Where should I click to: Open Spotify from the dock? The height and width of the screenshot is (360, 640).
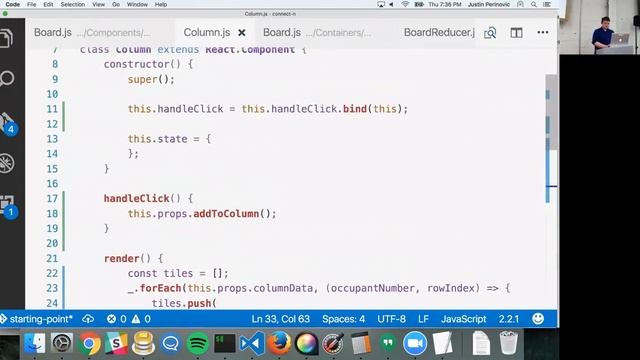(198, 343)
